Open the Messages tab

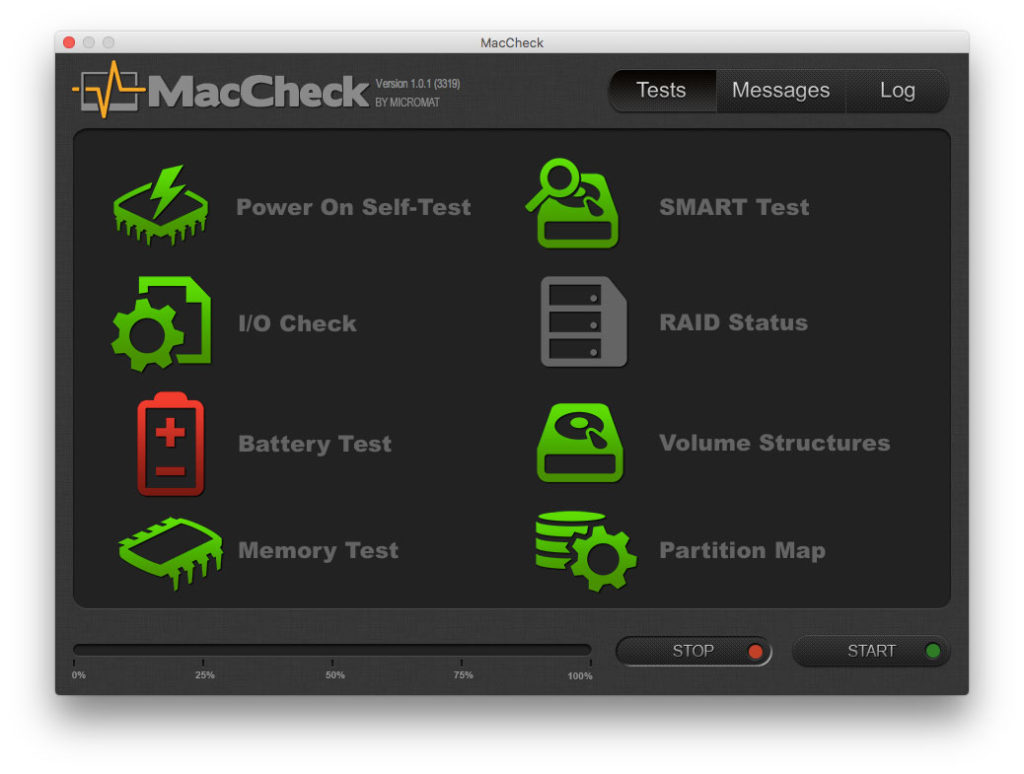[781, 90]
